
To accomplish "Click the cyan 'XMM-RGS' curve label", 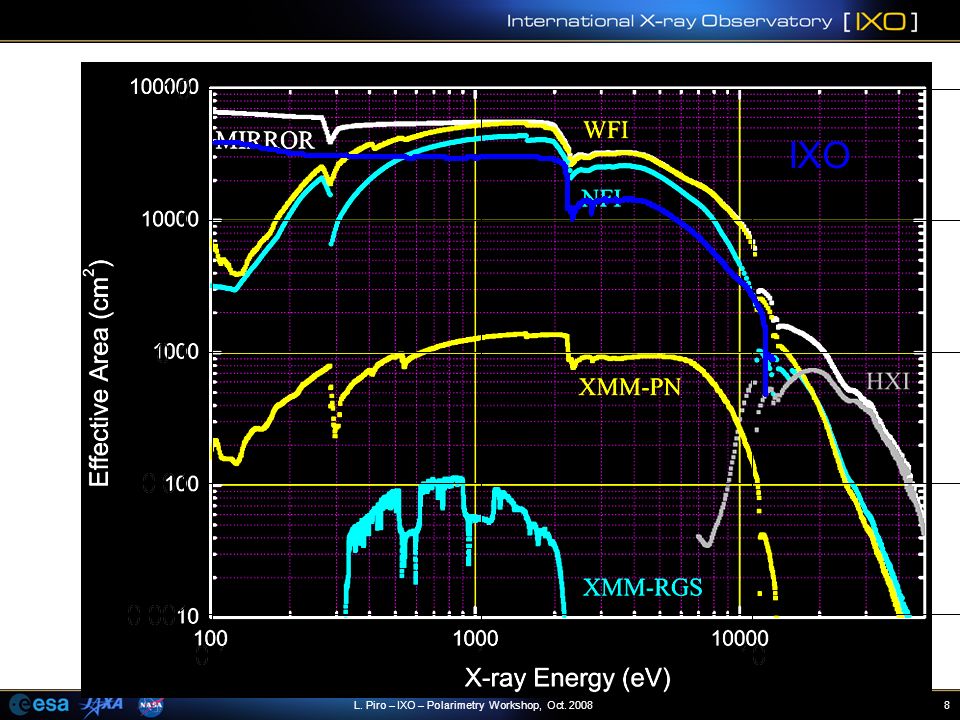I will tap(642, 588).
